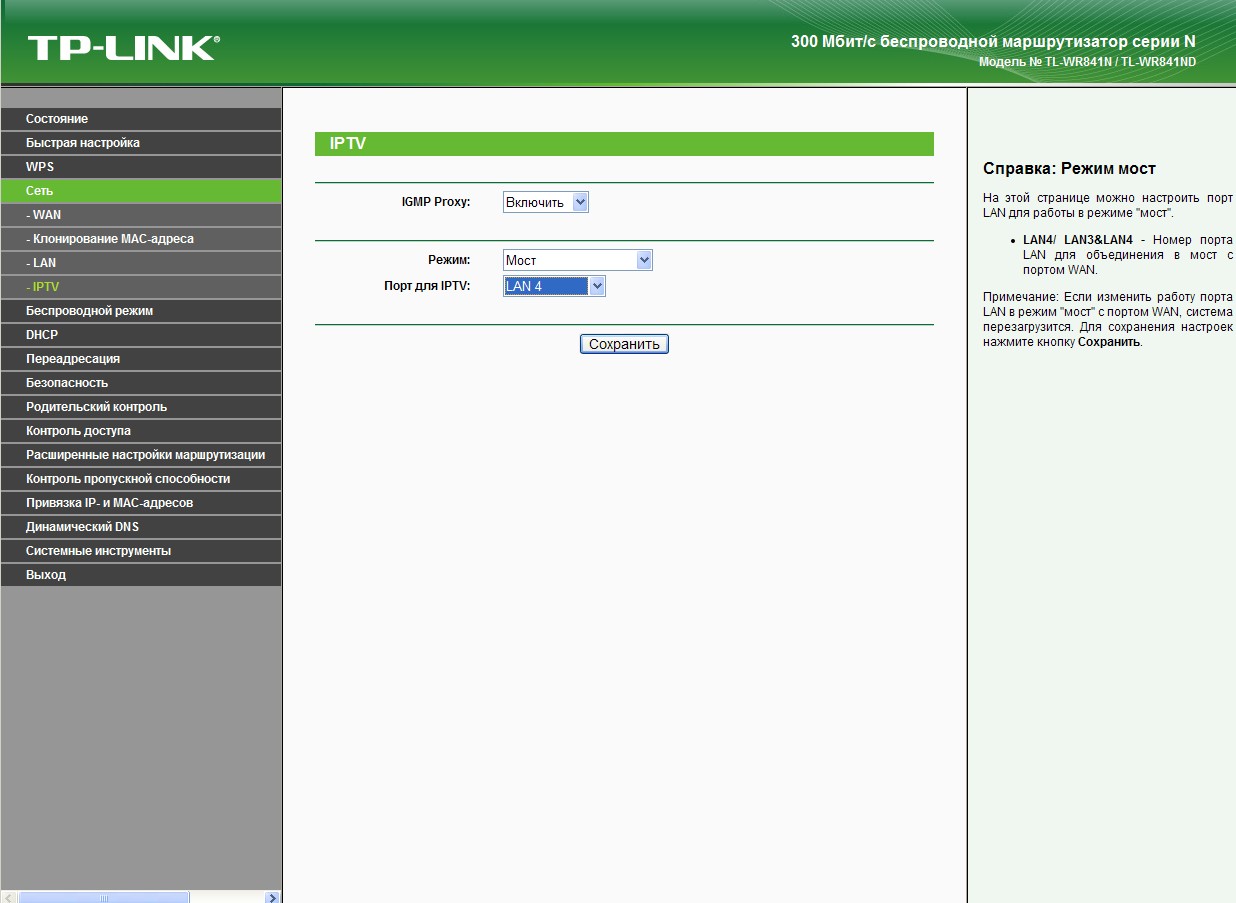Click the header title 300 Мбит/с беспроводной маршрутизатор
The image size is (1236, 903).
(x=993, y=42)
